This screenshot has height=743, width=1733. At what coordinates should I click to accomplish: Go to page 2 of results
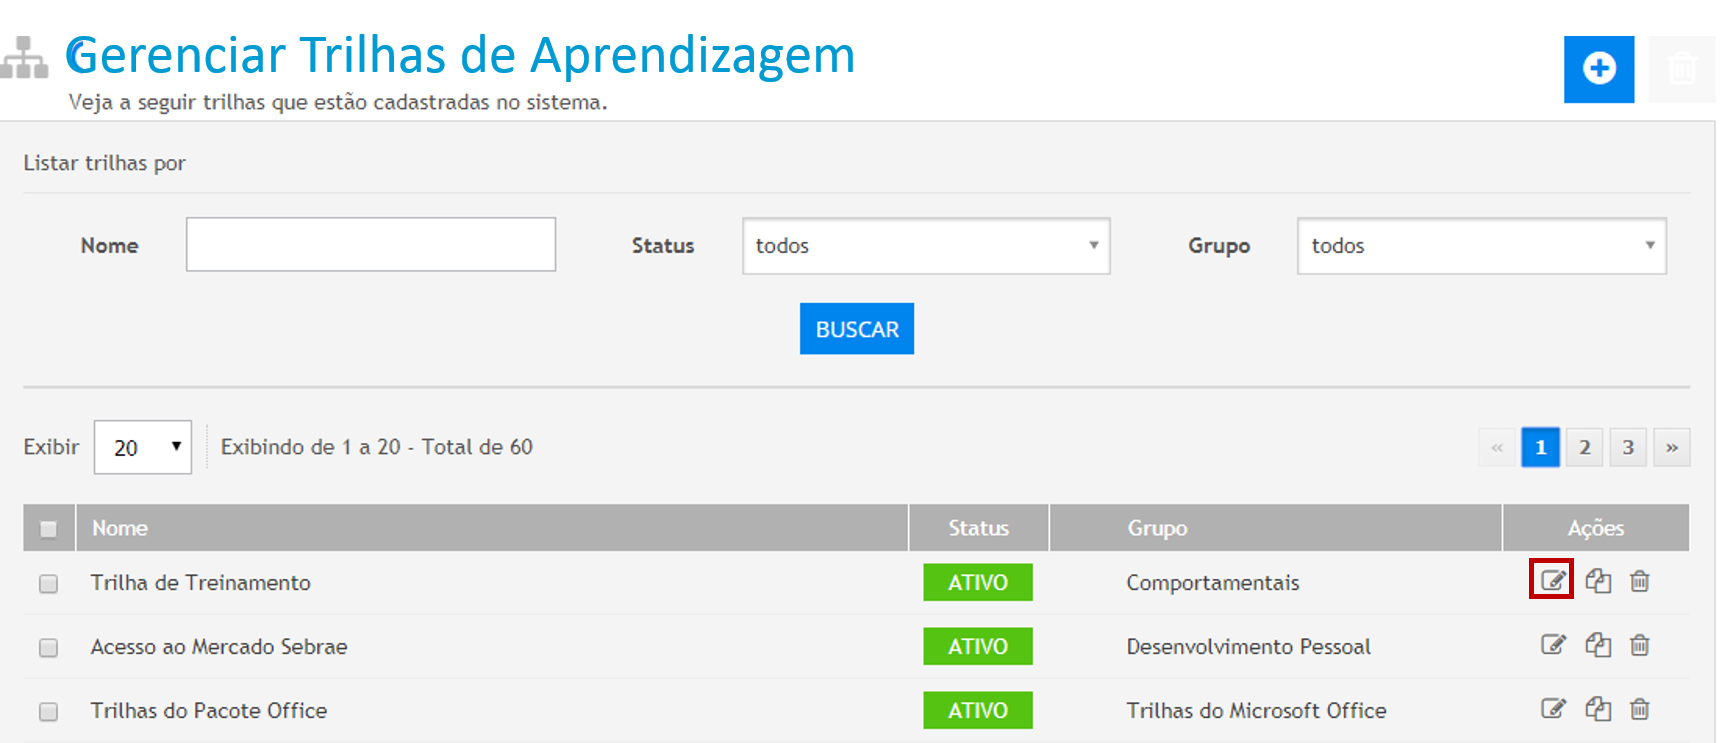[1584, 447]
